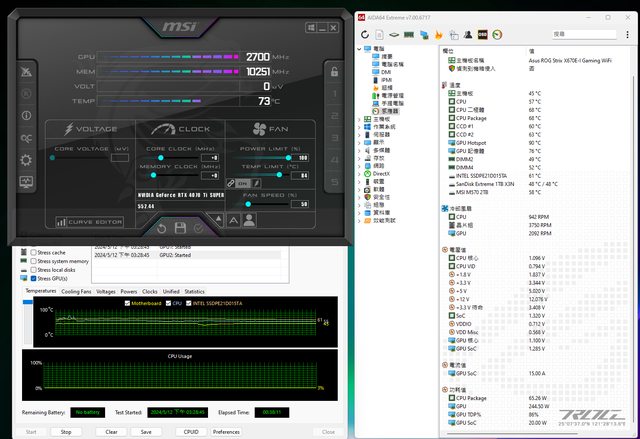Enable the Stress system memory checkbox
Image resolution: width=640 pixels, height=439 pixels.
(x=34, y=261)
